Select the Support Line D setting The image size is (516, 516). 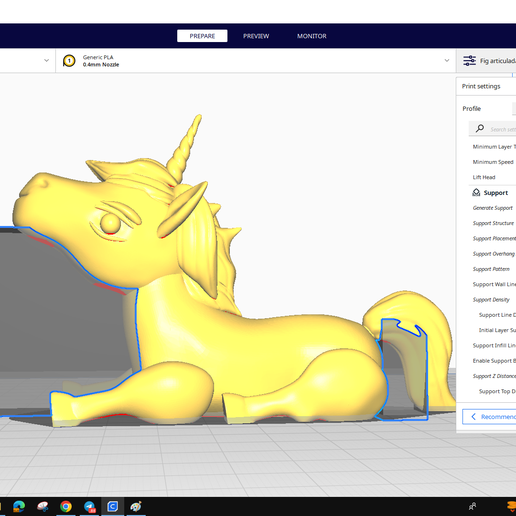pos(497,315)
